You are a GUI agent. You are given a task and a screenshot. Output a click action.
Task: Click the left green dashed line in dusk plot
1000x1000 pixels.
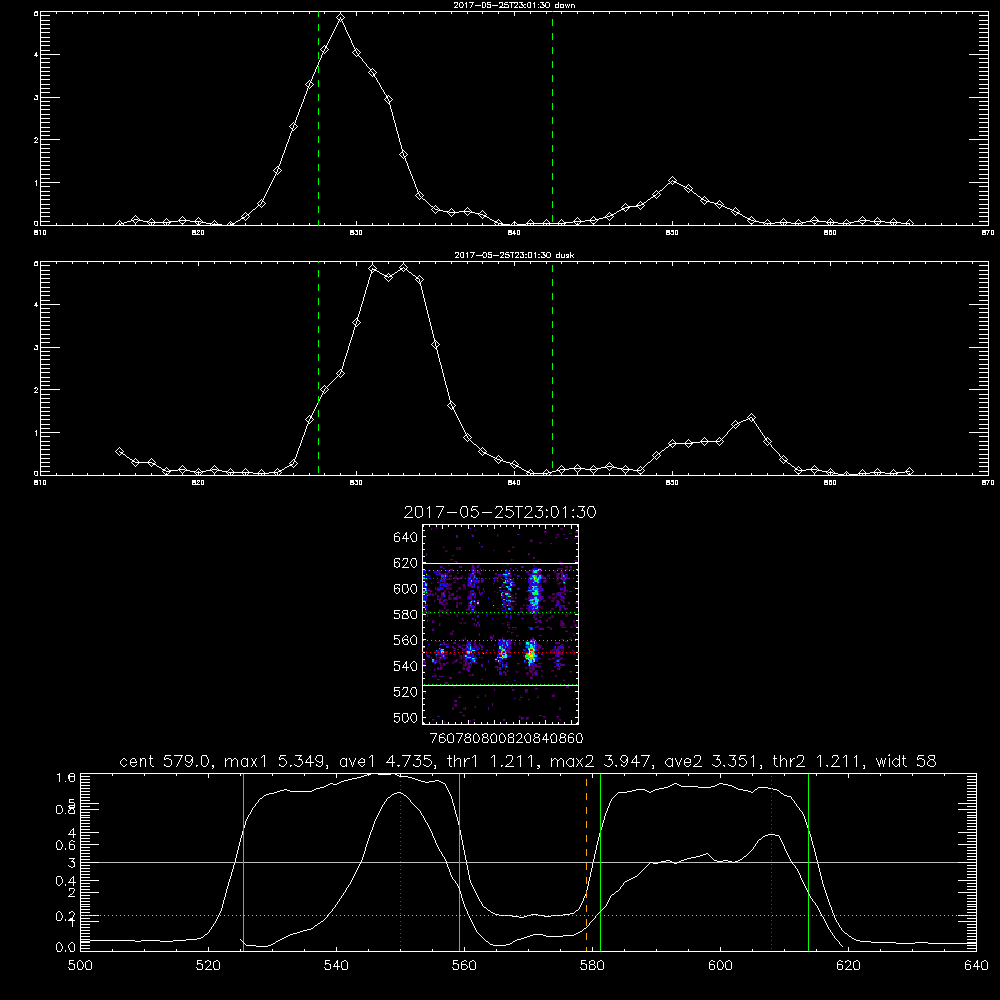318,369
